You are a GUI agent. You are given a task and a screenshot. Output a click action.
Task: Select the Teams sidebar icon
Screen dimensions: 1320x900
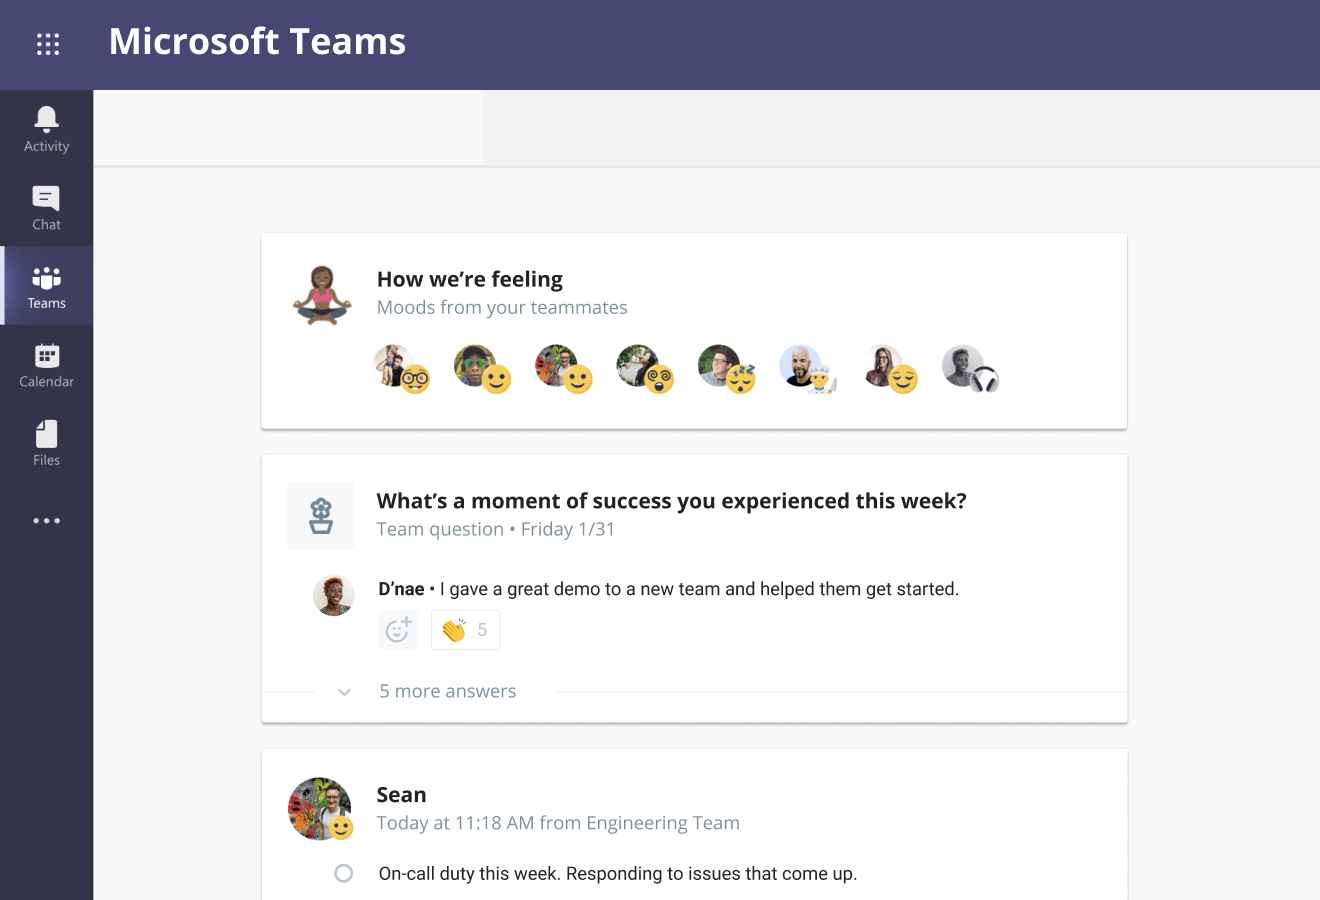[46, 287]
